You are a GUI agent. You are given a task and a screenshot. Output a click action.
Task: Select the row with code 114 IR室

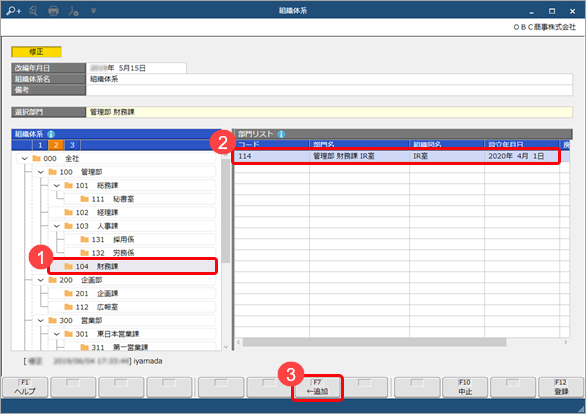pyautogui.click(x=396, y=156)
